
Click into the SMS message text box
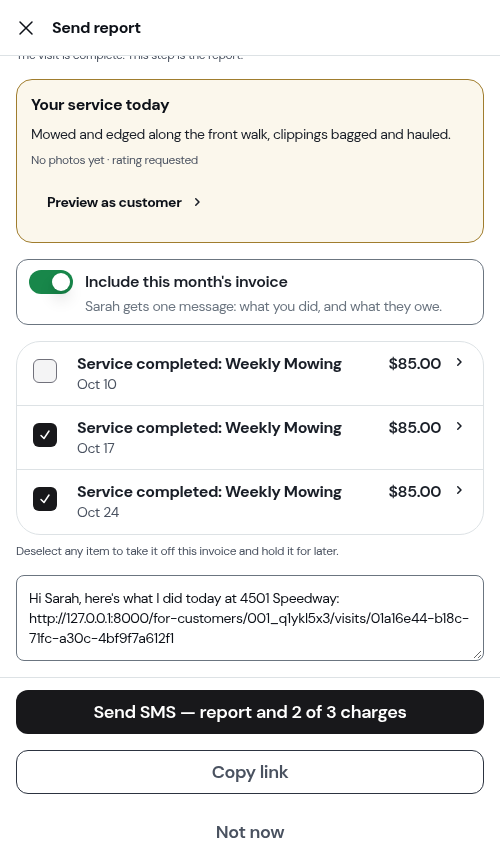coord(250,618)
